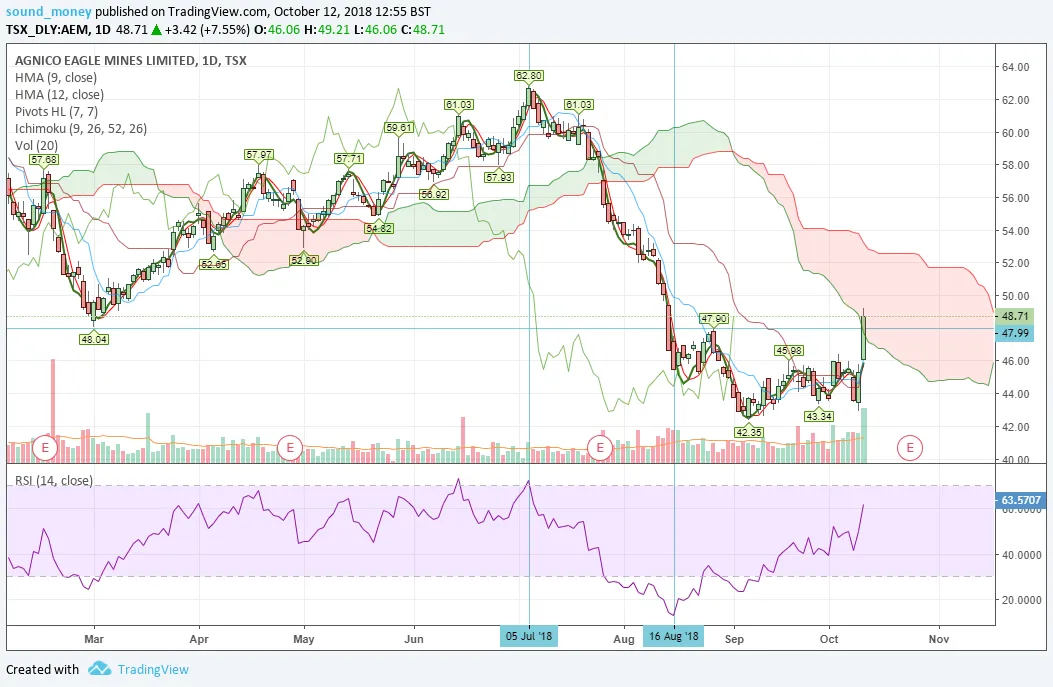
Task: Click the 52.80 pivot low label
Action: 304,260
